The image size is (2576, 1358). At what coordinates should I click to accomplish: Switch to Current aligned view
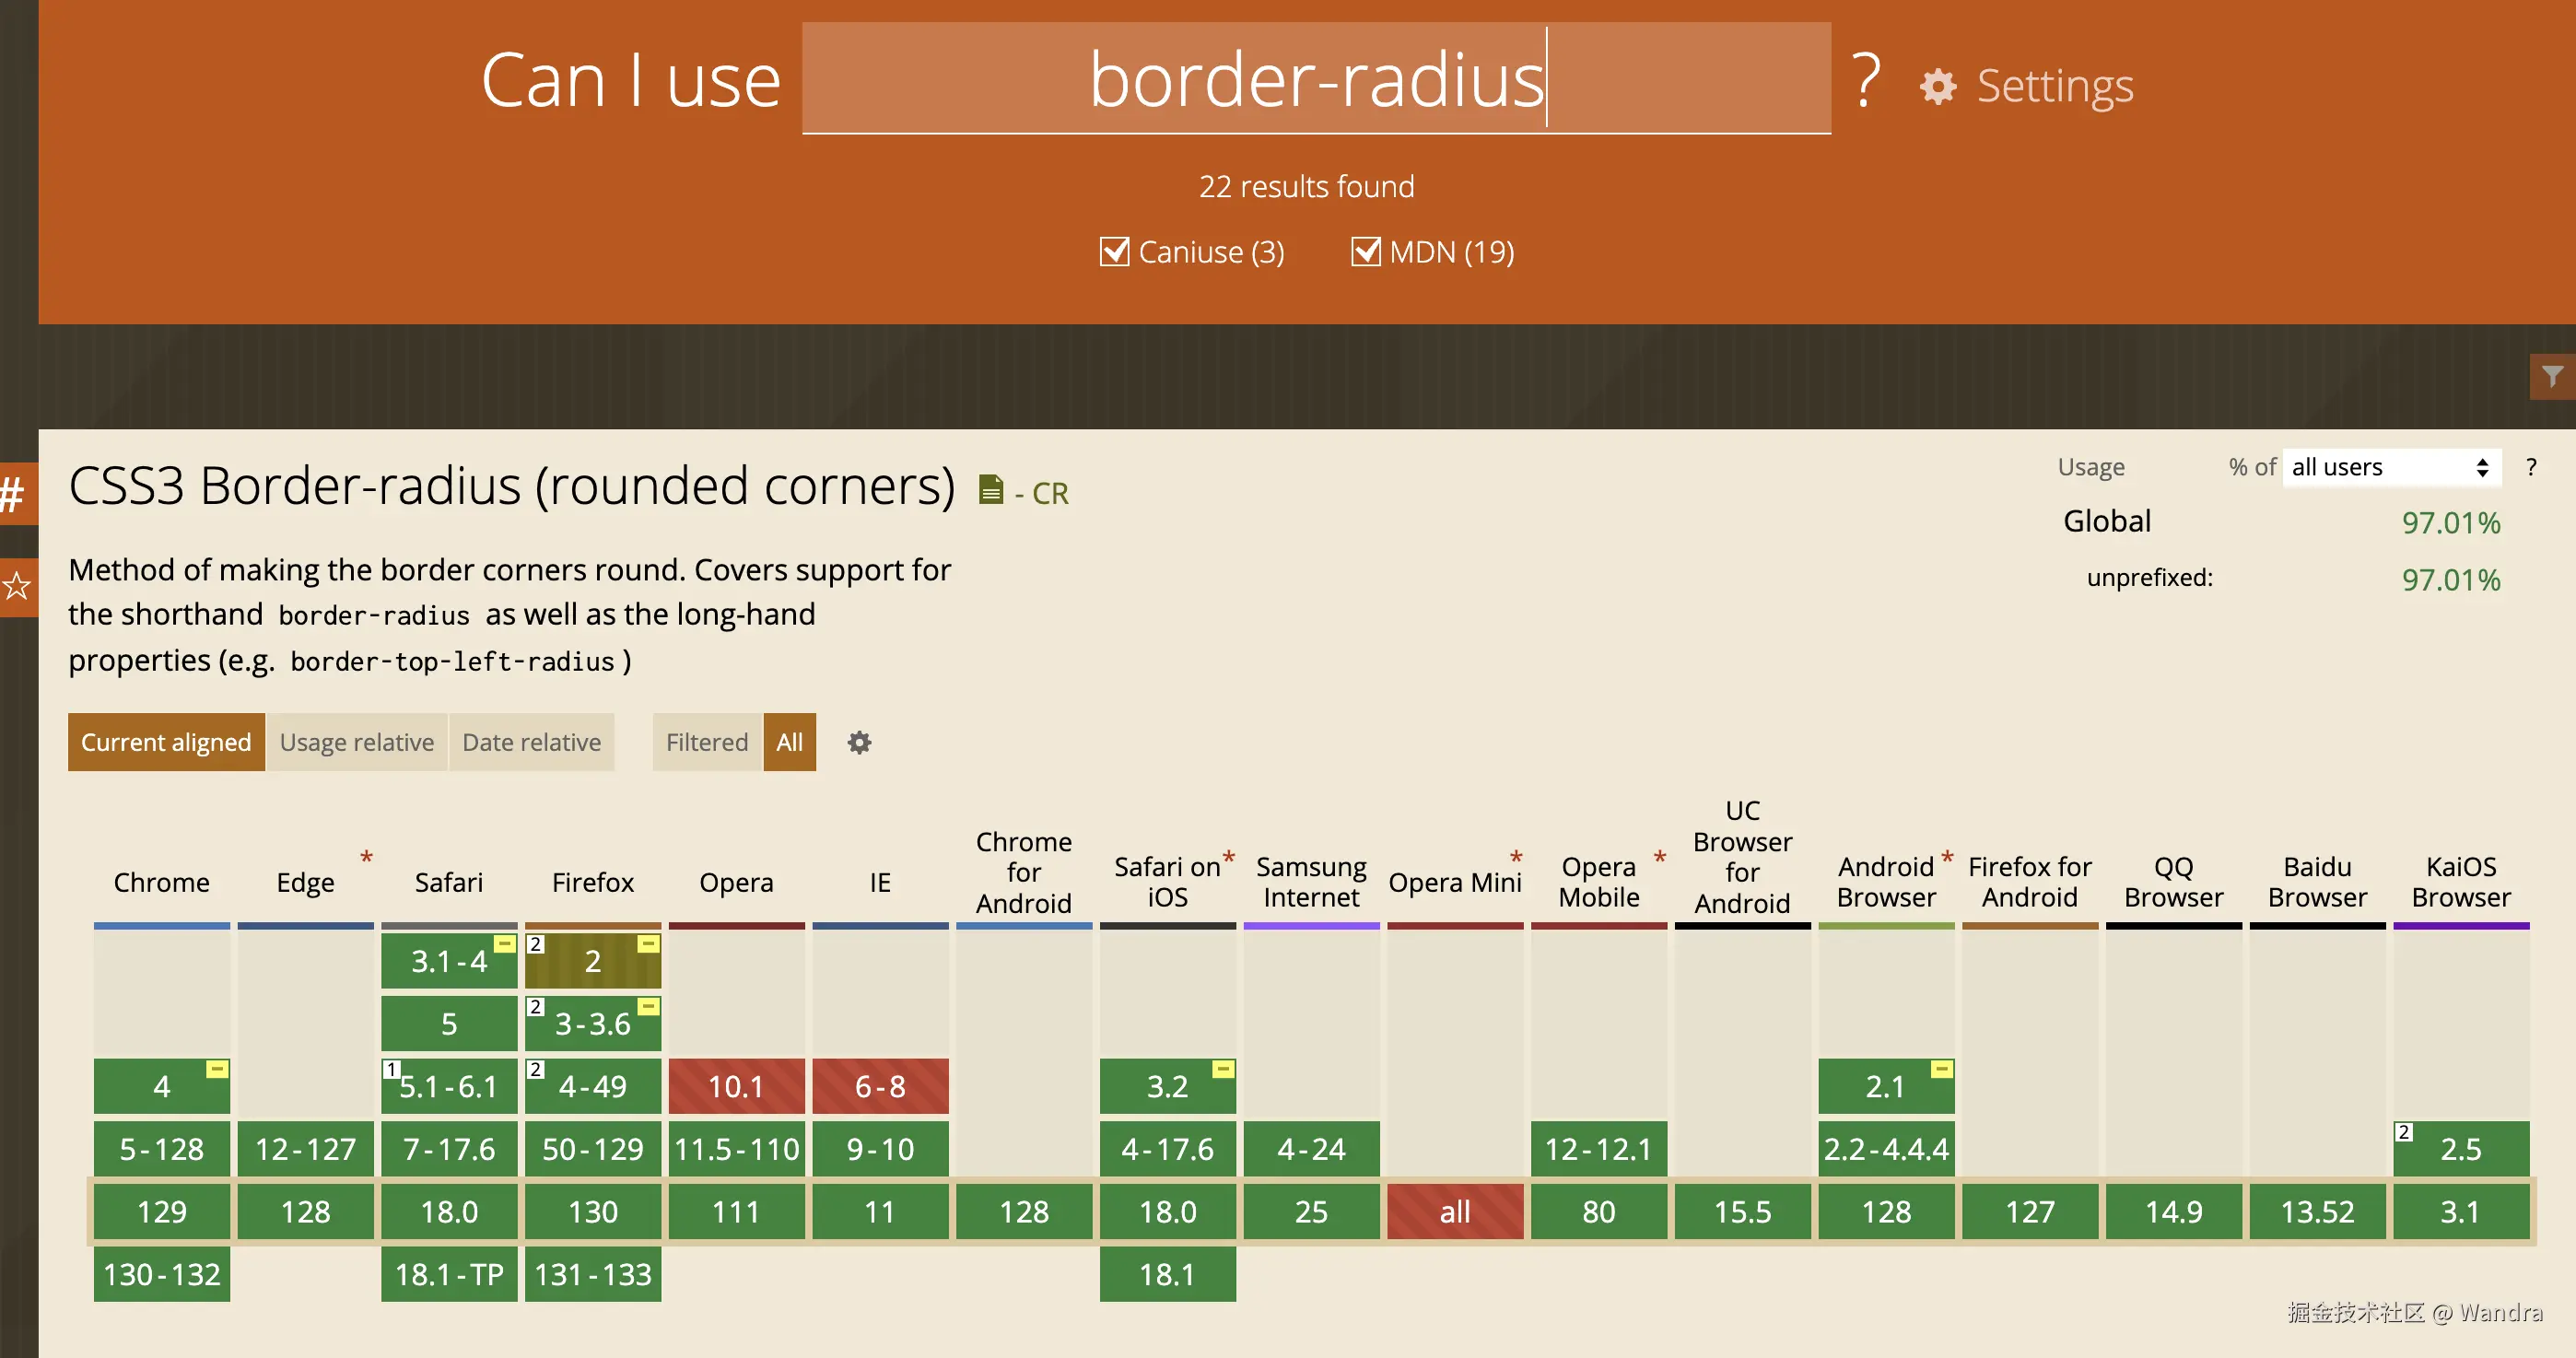166,742
